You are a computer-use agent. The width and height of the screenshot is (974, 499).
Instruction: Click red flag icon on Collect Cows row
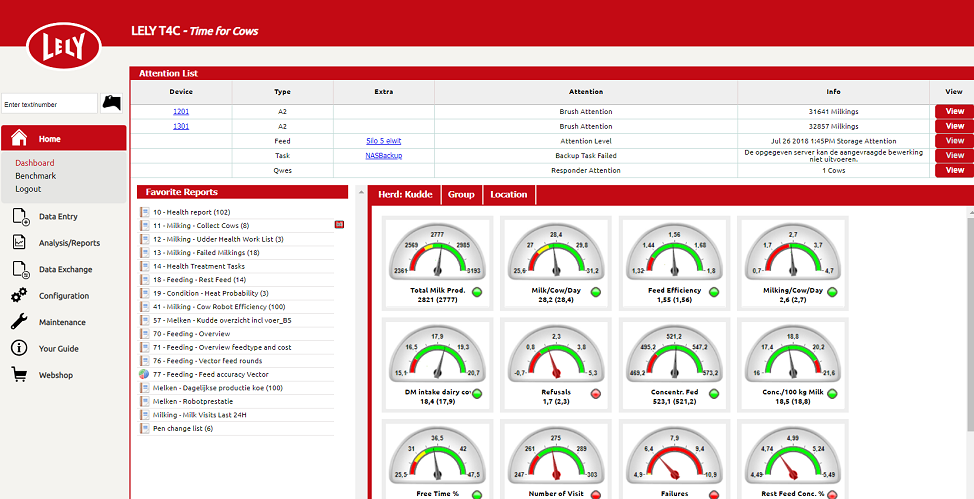[339, 224]
